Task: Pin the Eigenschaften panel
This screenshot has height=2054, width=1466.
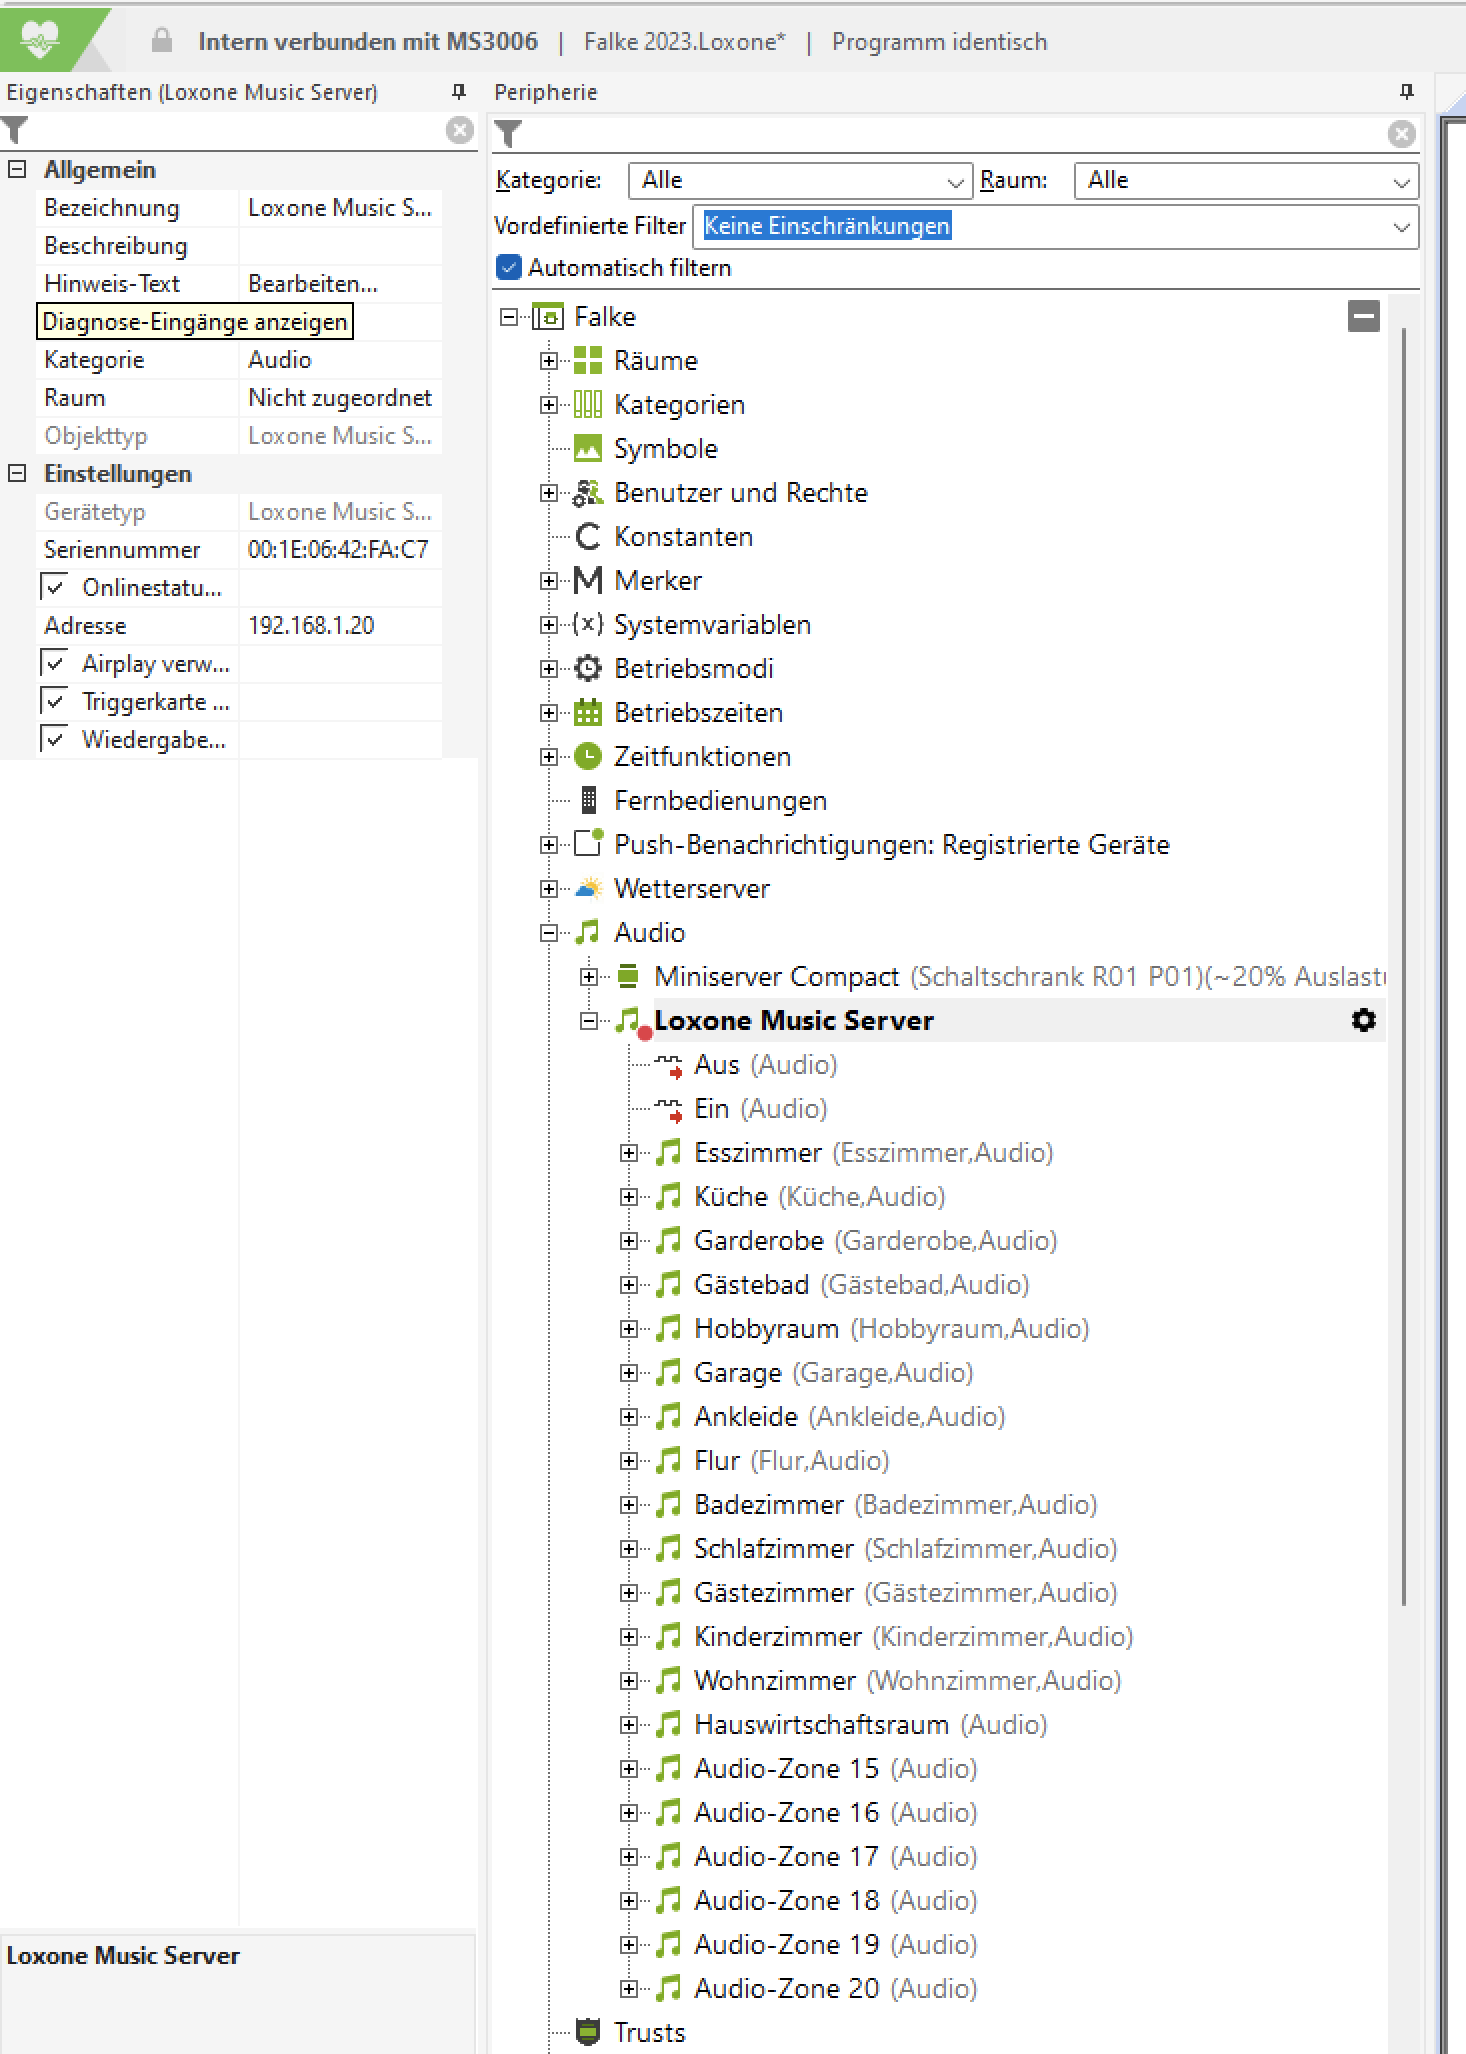Action: 459,92
